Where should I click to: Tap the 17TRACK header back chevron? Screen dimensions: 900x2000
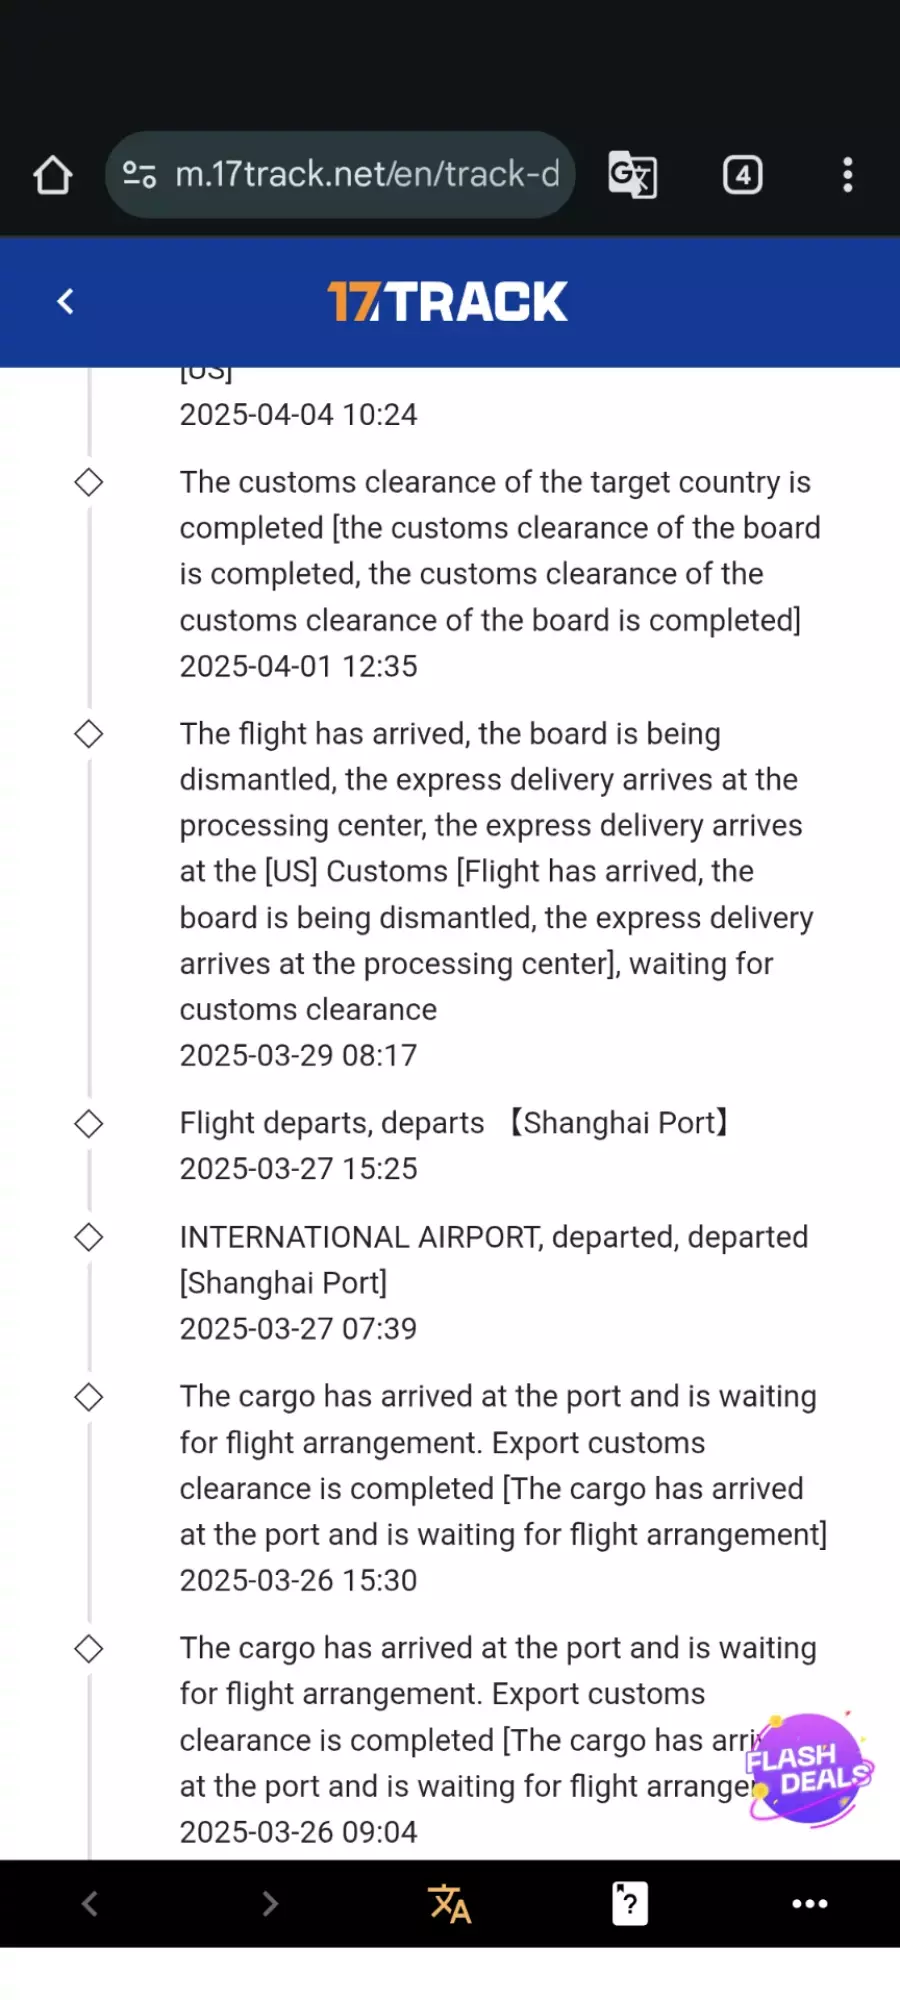(66, 301)
